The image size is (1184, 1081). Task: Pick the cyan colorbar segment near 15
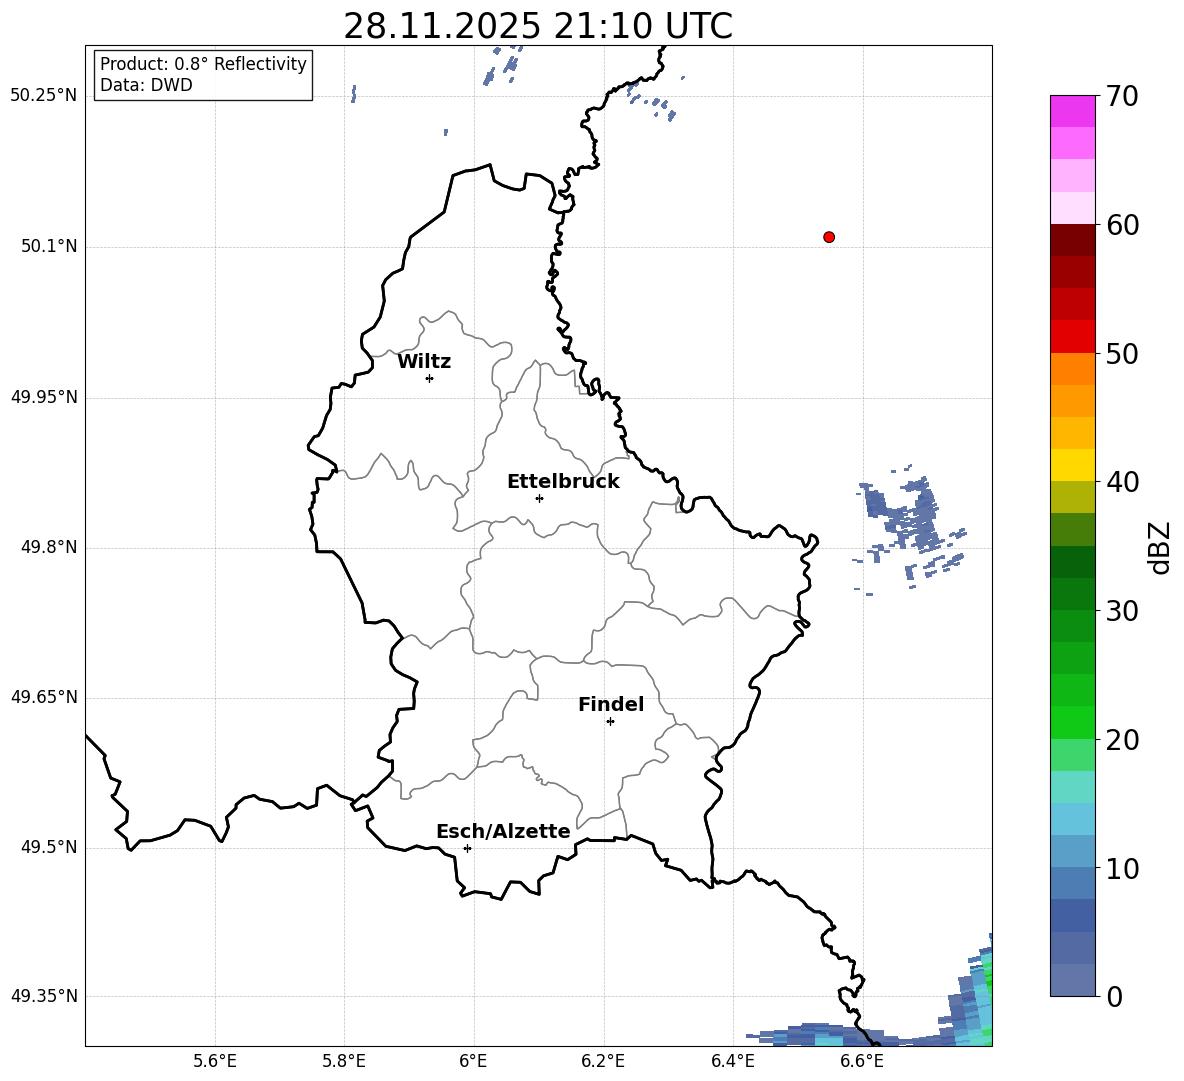click(1073, 787)
